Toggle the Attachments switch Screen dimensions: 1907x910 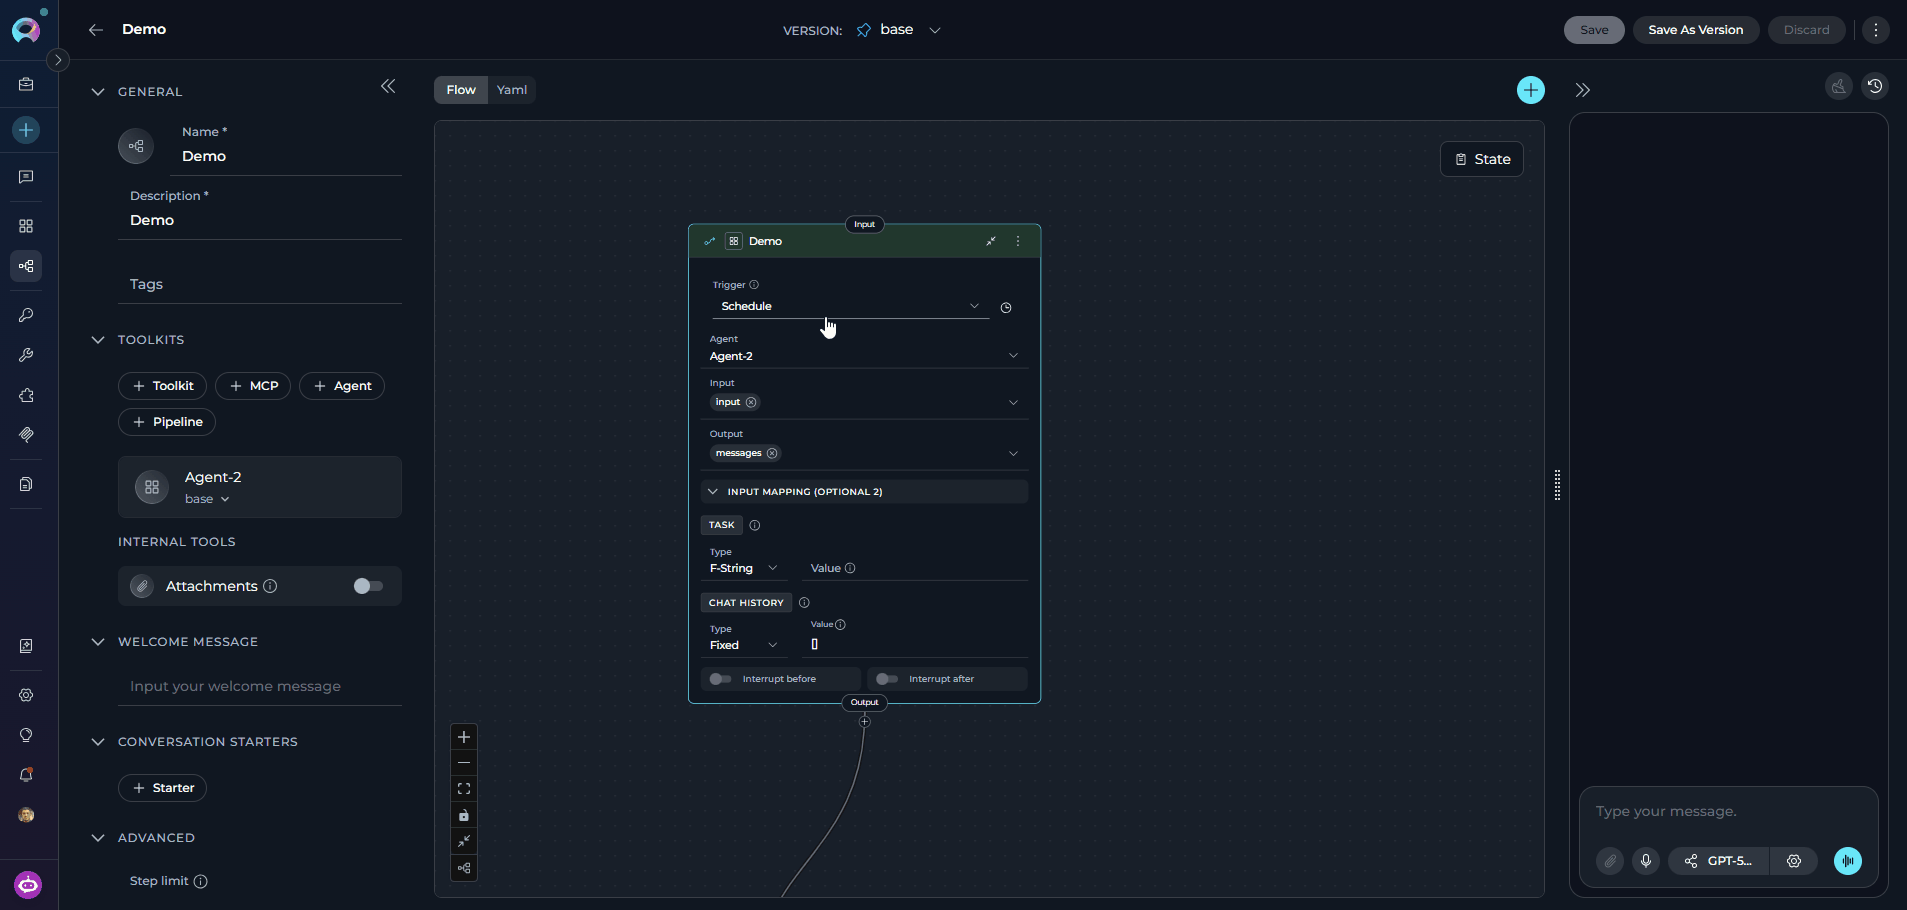(x=368, y=586)
